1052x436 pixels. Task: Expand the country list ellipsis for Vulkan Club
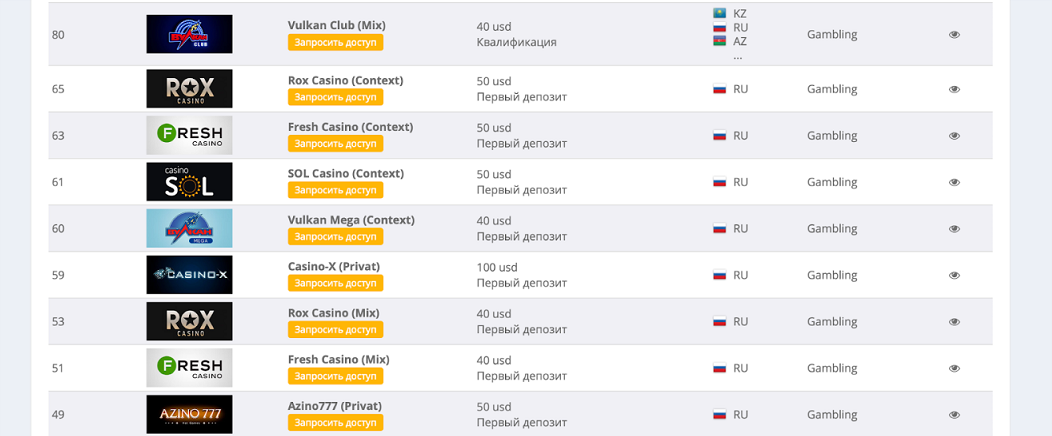(737, 56)
